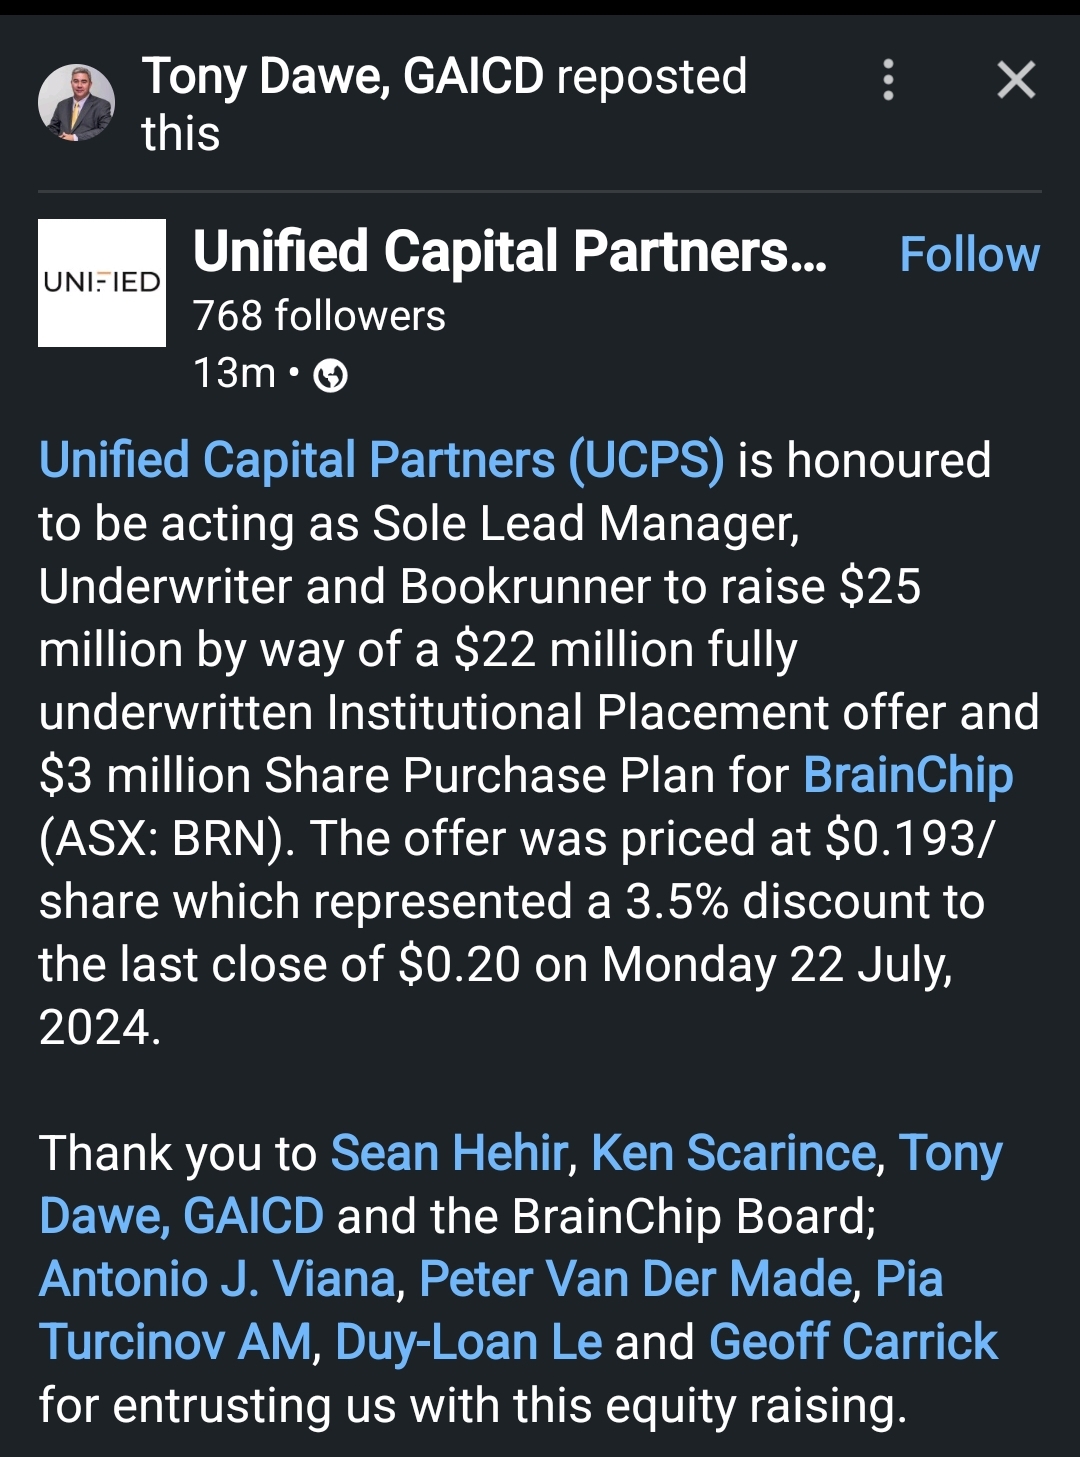
Task: Visit Sean Hehir's profile
Action: tap(449, 1153)
